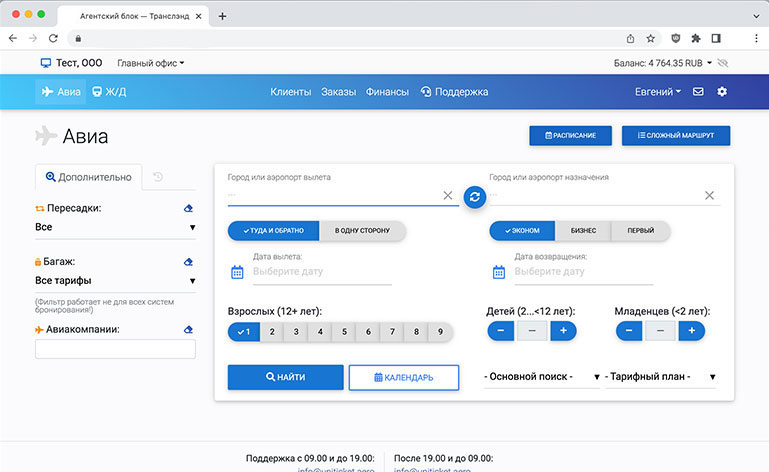Increase the children count with plus
This screenshot has width=769, height=472.
pyautogui.click(x=563, y=331)
